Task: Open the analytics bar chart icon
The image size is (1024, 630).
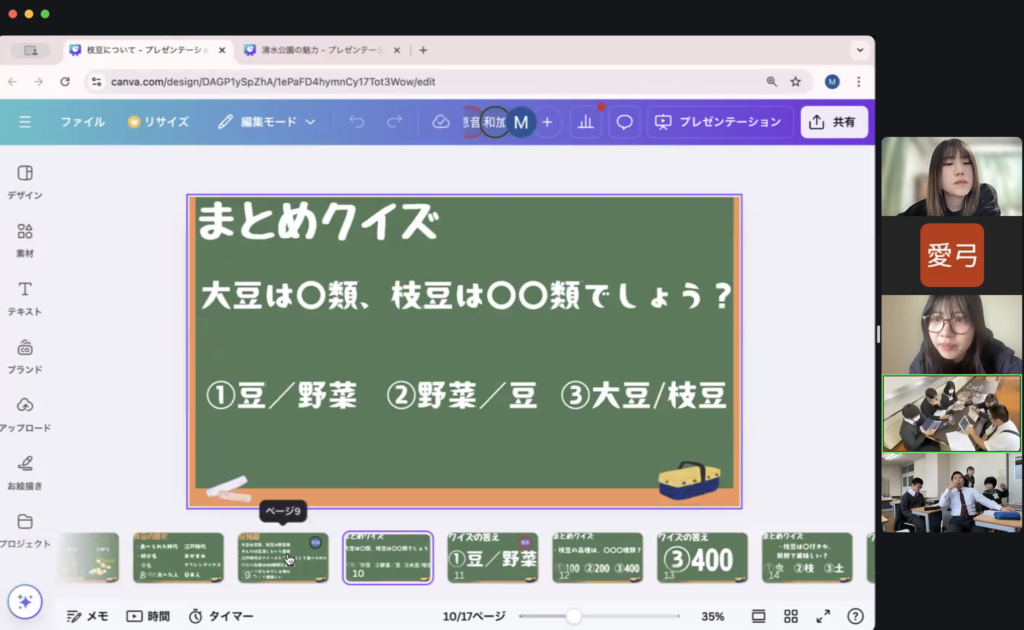Action: tap(586, 122)
